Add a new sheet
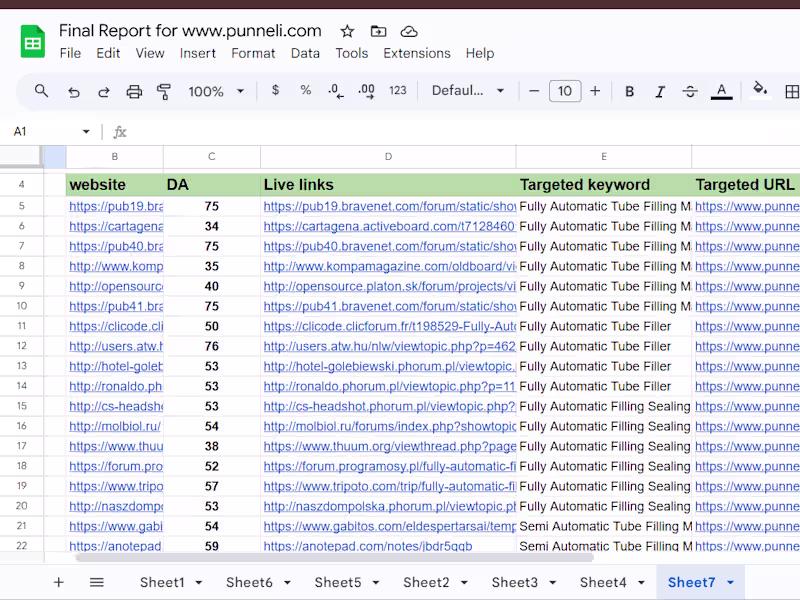Image resolution: width=800 pixels, height=600 pixels. click(x=58, y=582)
